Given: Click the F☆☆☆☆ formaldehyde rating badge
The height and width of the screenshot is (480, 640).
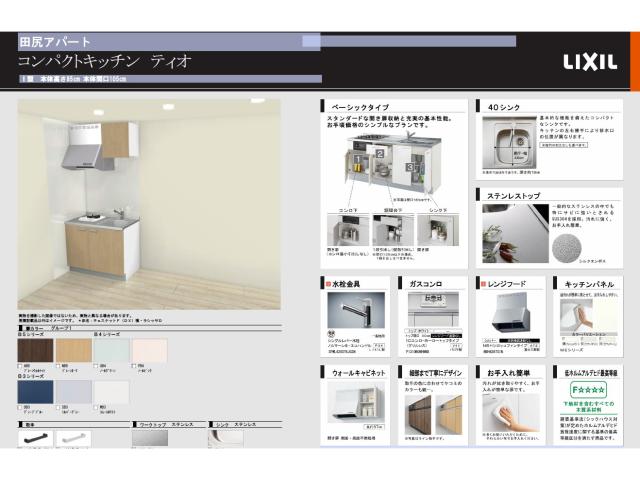Looking at the screenshot, I should coord(588,390).
